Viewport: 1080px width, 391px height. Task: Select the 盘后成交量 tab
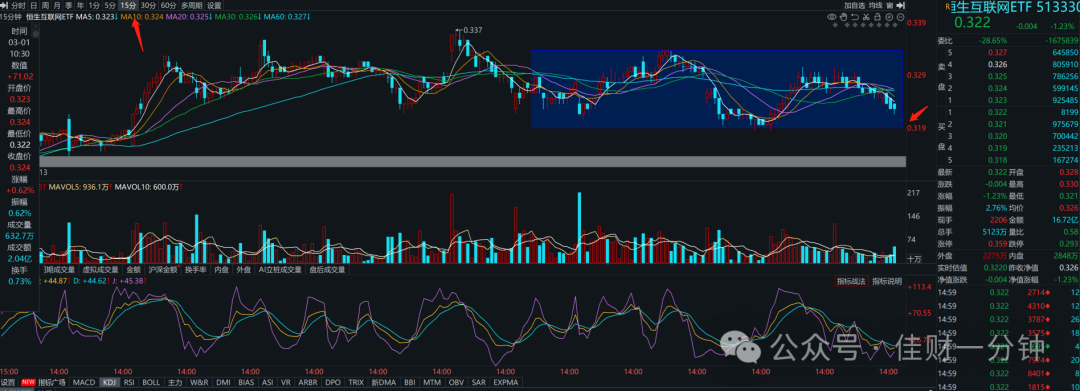coord(327,270)
